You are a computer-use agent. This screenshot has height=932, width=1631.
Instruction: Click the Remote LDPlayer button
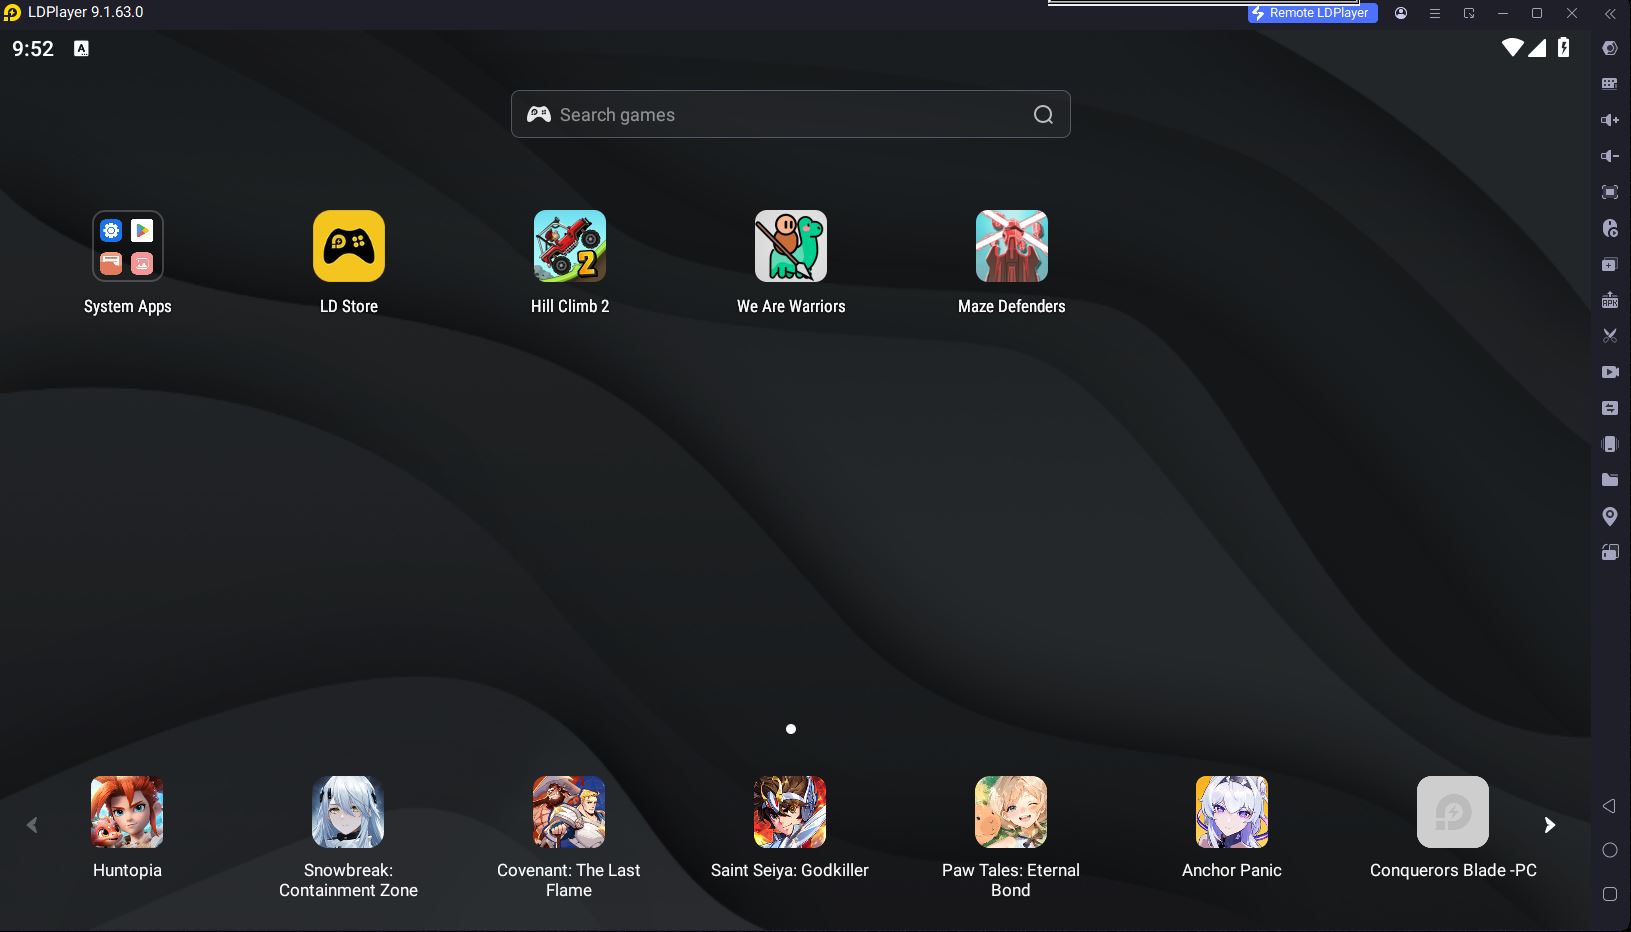click(x=1312, y=13)
